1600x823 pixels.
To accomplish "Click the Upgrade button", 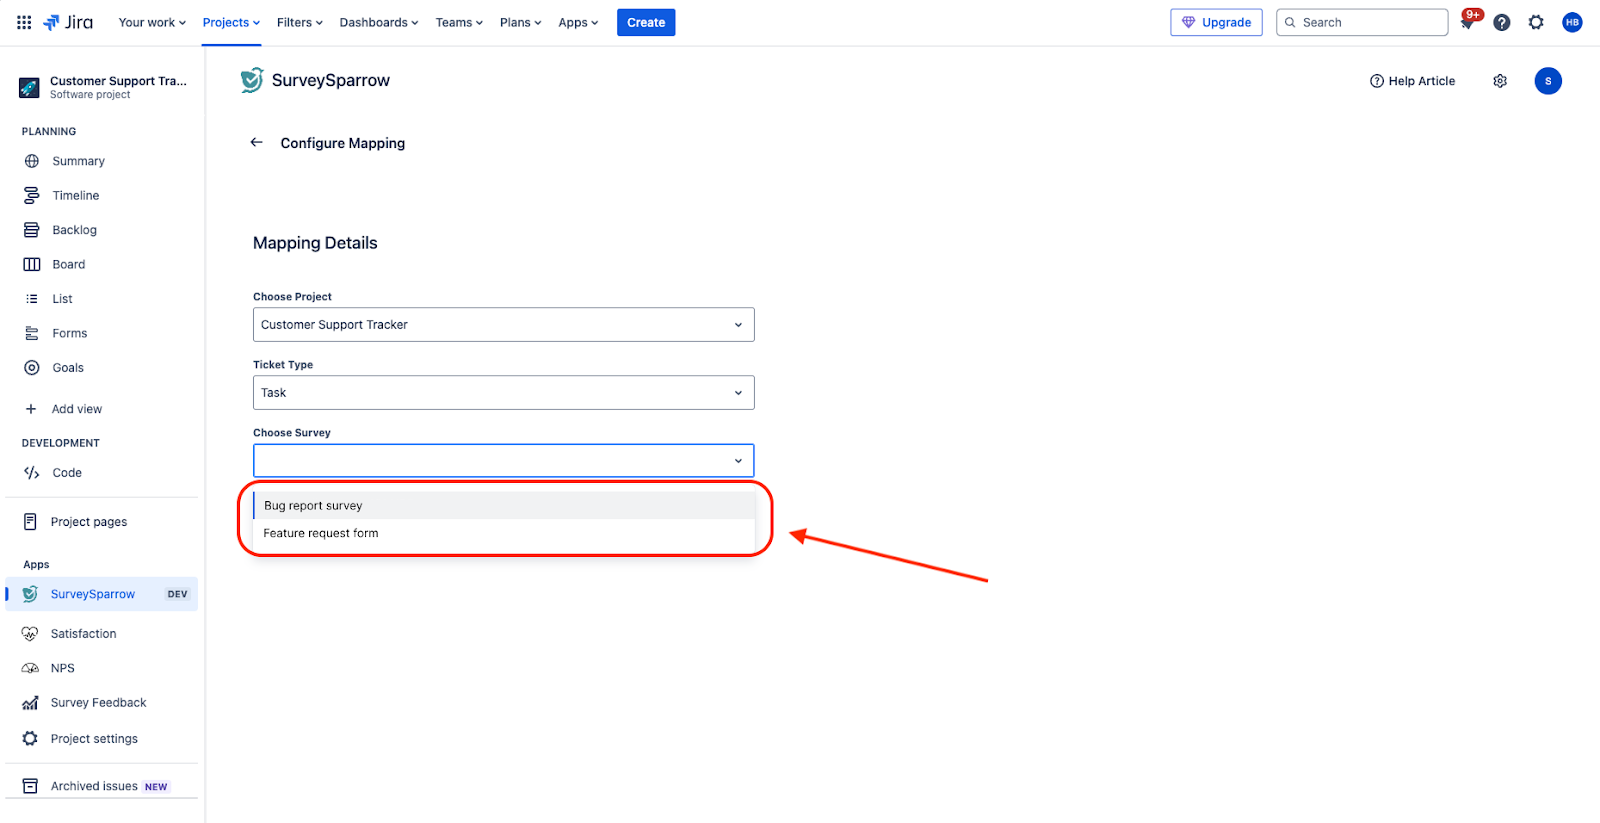I will [1216, 23].
